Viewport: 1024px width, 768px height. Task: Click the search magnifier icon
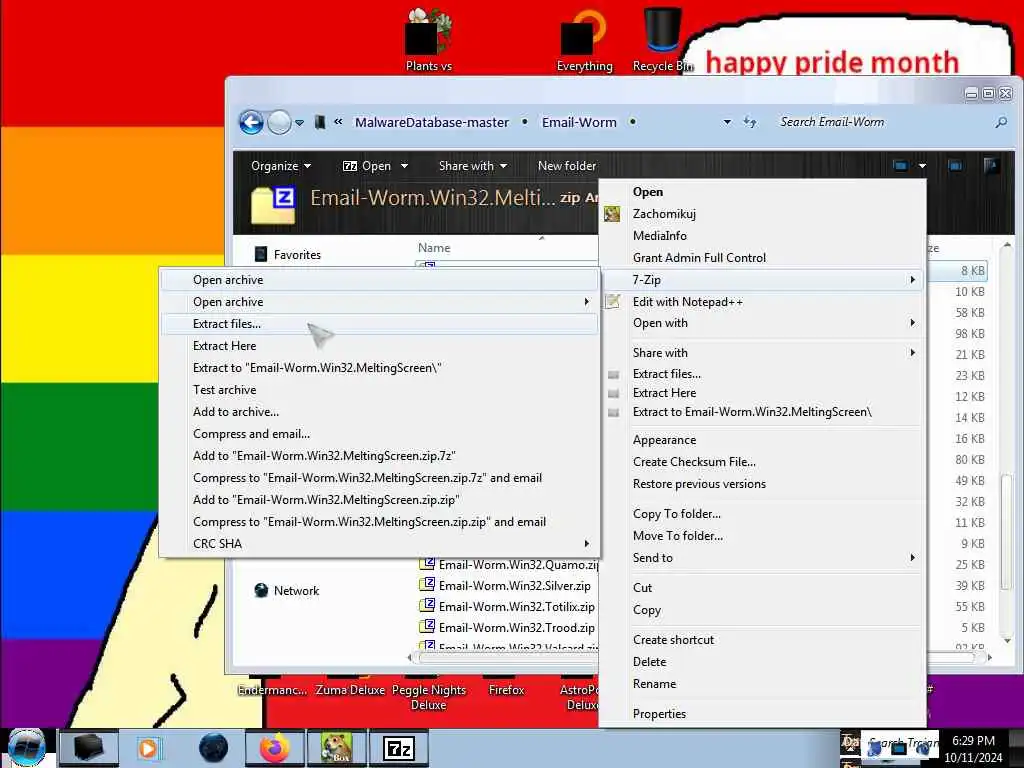tap(1000, 122)
